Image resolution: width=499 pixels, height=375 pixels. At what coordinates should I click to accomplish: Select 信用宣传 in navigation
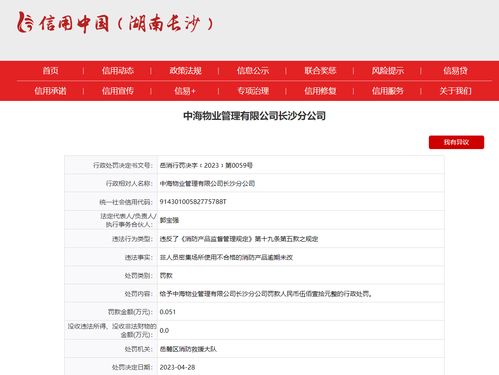point(118,91)
